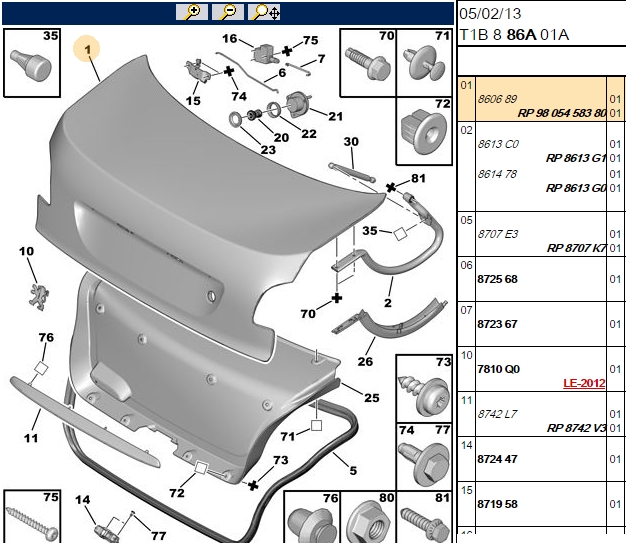Select replacement part RP 8613 G1

[x=576, y=158]
